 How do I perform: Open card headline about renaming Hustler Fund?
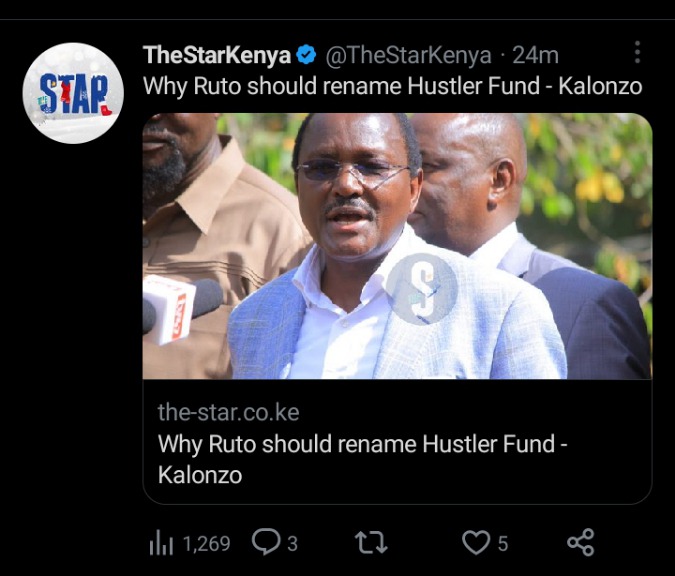[x=362, y=459]
